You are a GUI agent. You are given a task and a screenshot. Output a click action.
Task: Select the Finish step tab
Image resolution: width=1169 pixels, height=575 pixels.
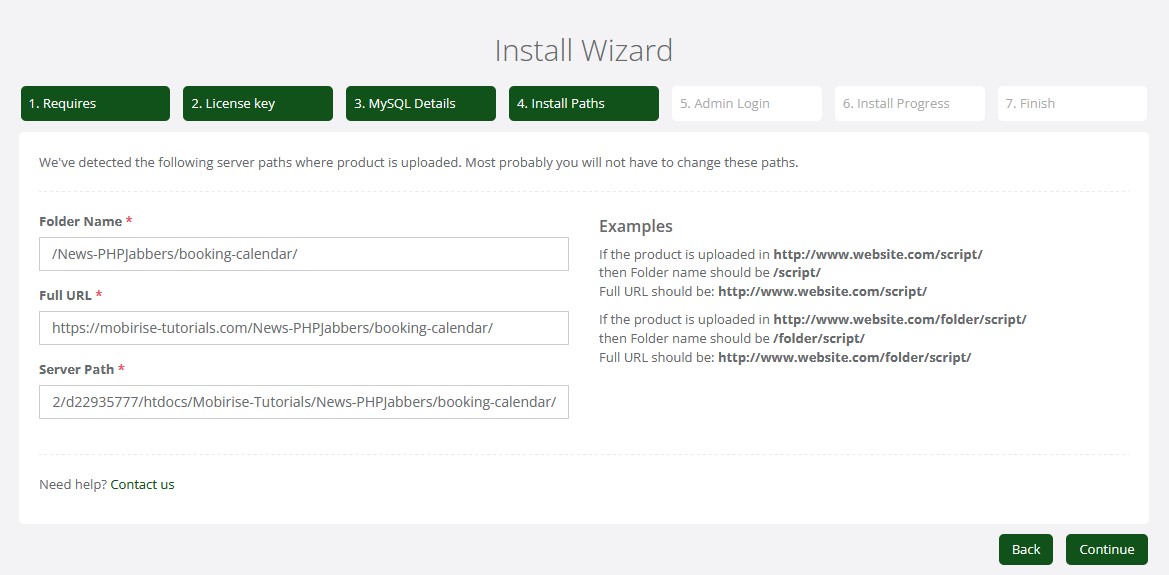tap(1071, 104)
